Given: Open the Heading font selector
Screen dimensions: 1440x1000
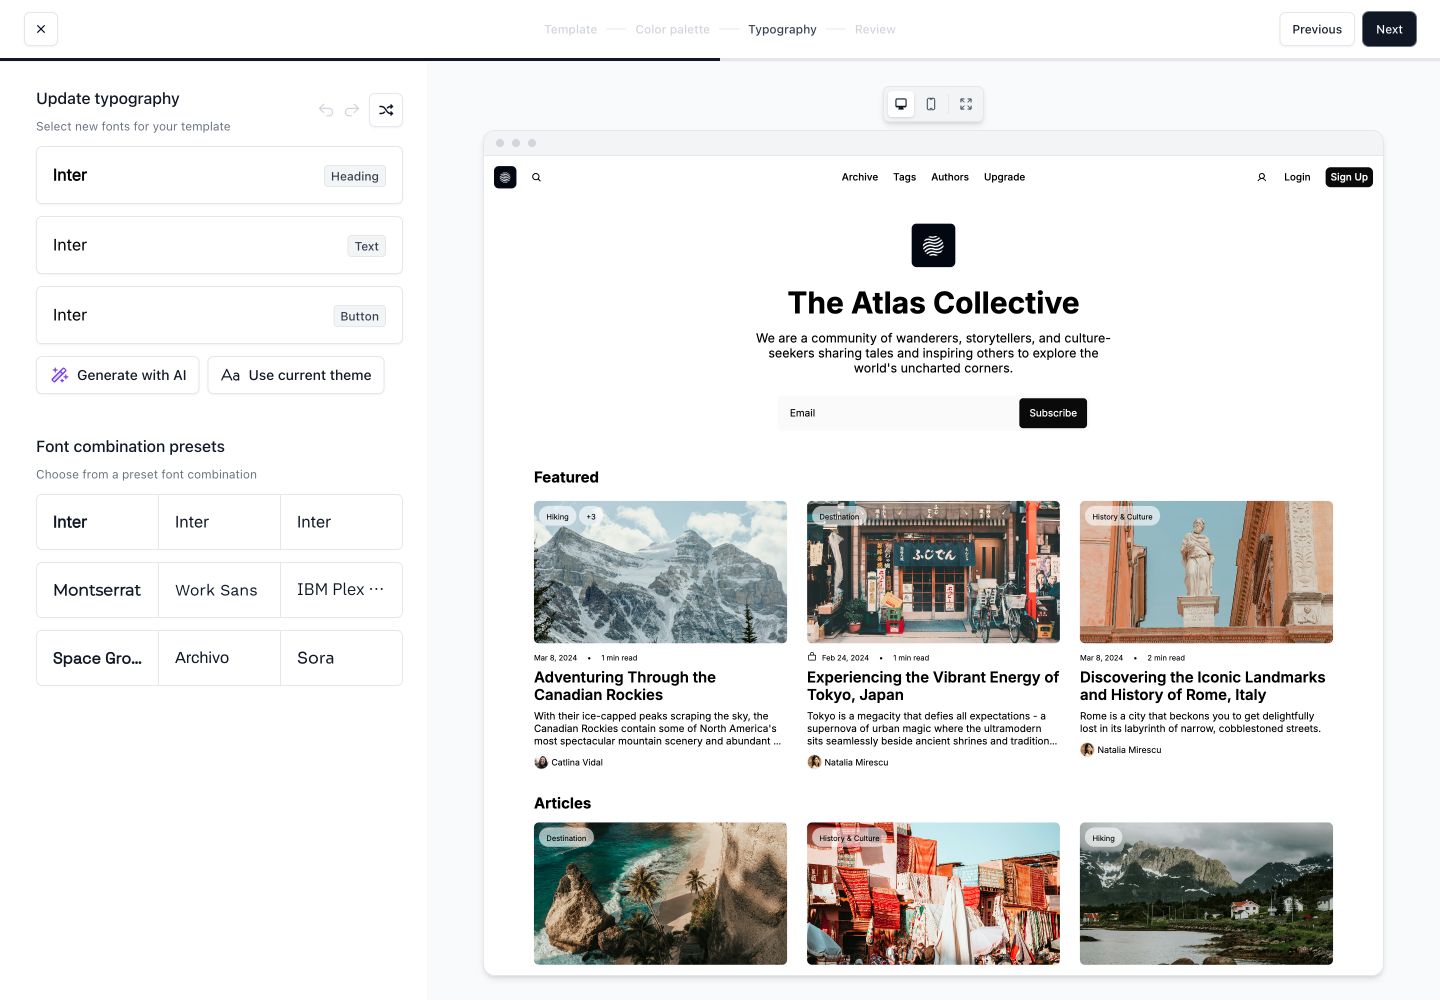Looking at the screenshot, I should pos(219,175).
